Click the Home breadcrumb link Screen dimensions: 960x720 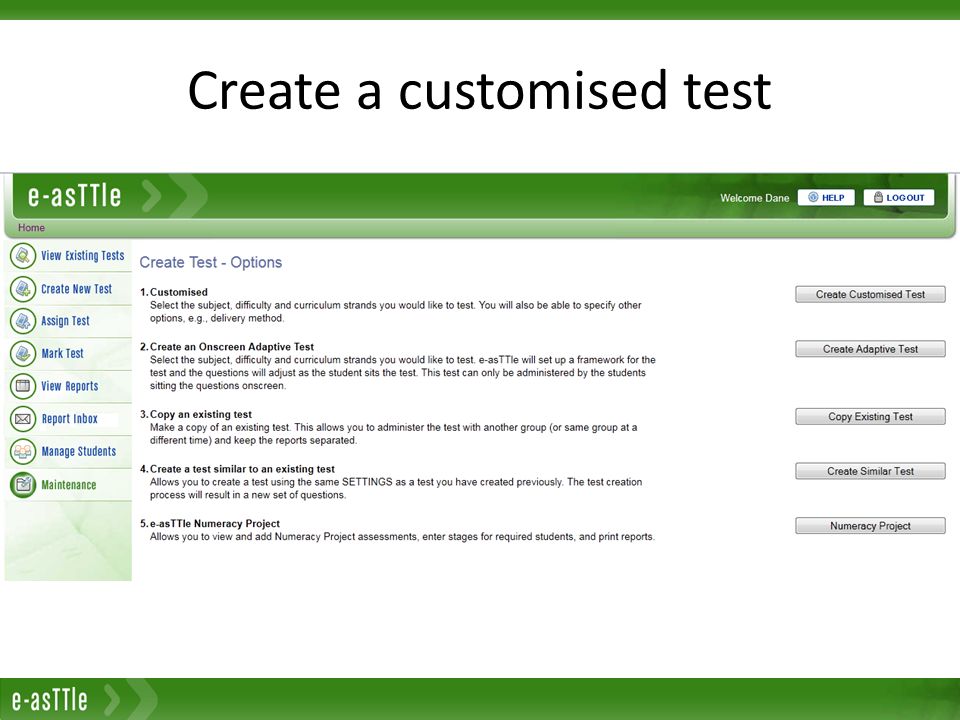click(31, 228)
